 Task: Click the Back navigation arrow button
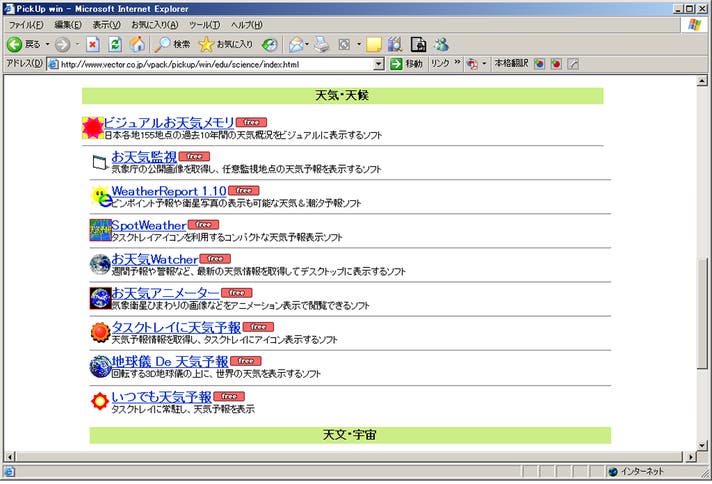(x=16, y=44)
